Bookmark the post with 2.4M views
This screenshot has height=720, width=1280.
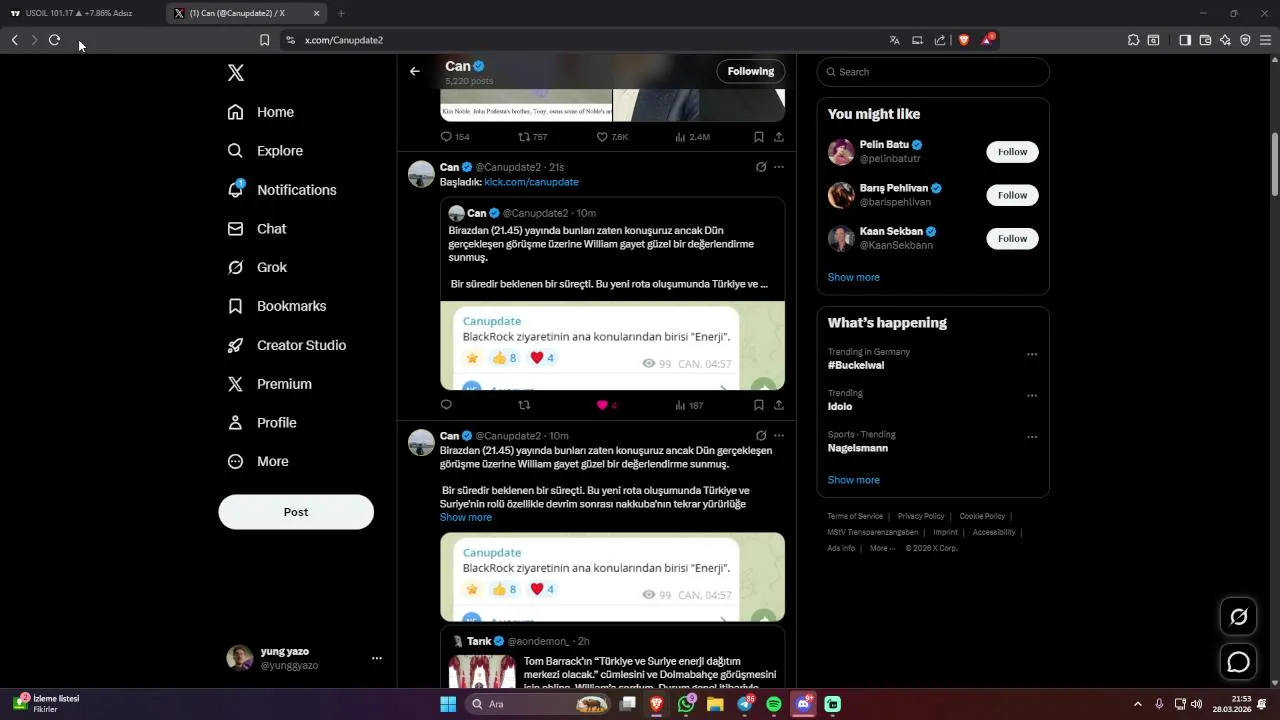[x=758, y=137]
